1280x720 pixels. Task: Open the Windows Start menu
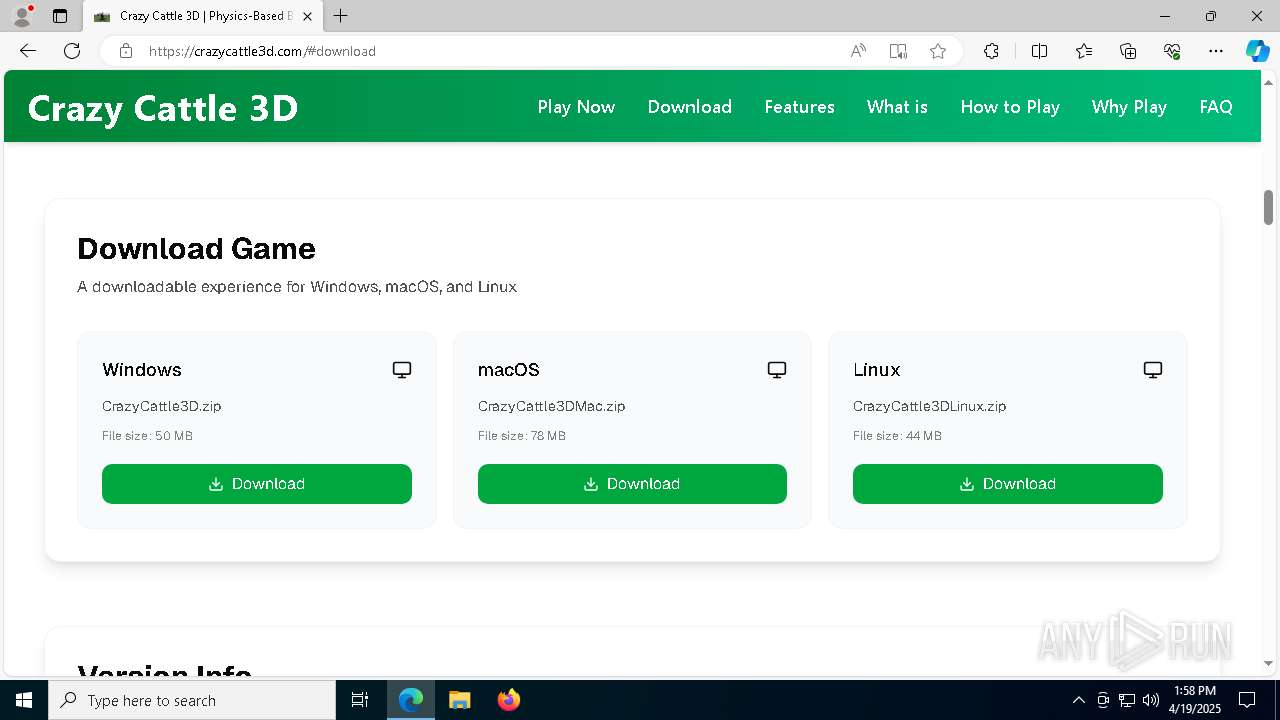(24, 700)
